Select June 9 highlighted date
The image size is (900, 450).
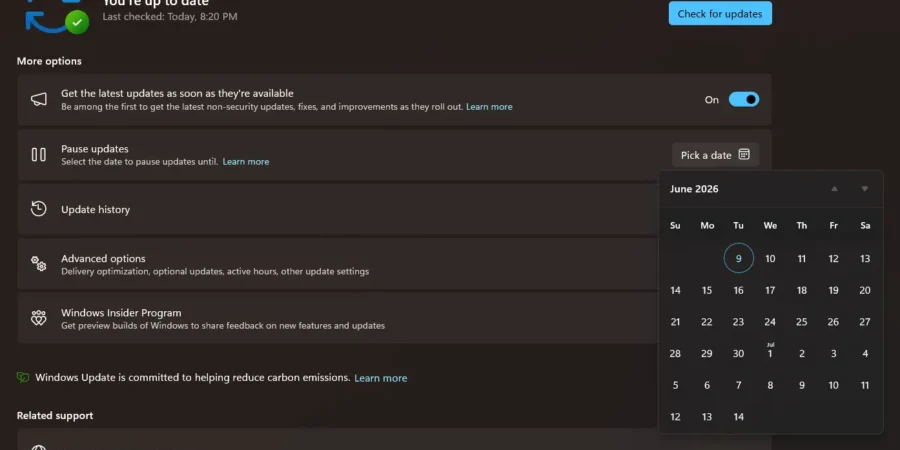click(x=739, y=258)
